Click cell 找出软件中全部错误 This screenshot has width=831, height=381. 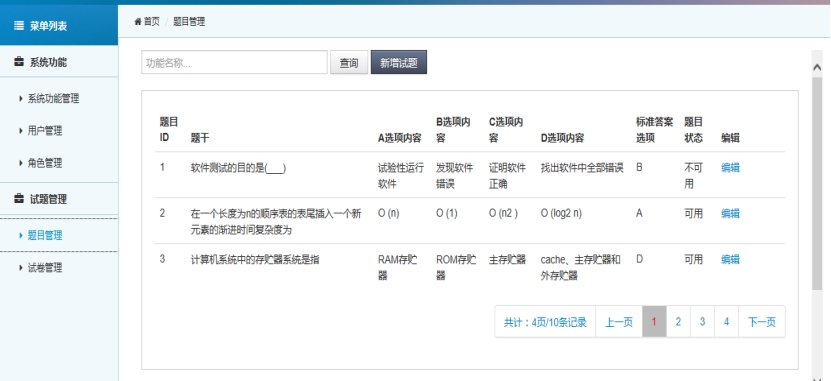(x=582, y=167)
